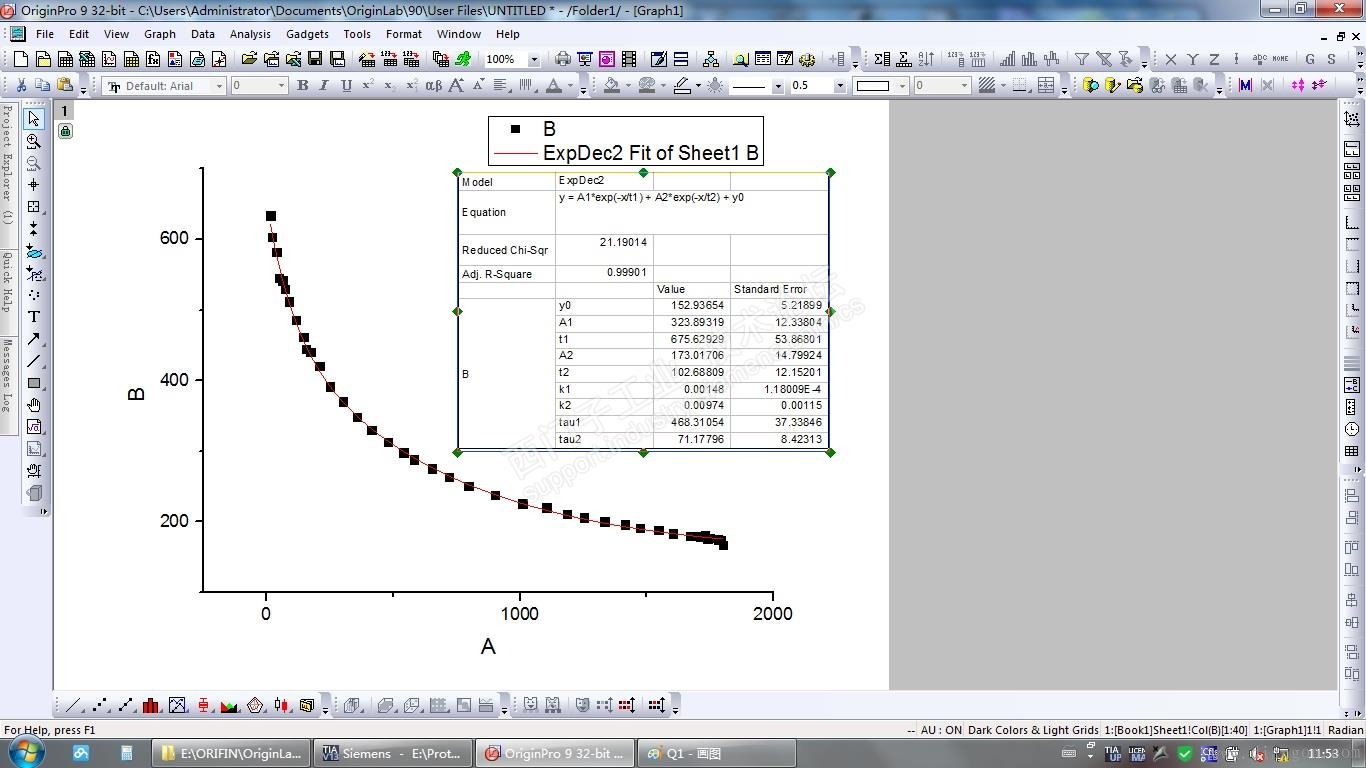Expand the 0.5 line width dropdown
This screenshot has width=1366, height=768.
818,86
